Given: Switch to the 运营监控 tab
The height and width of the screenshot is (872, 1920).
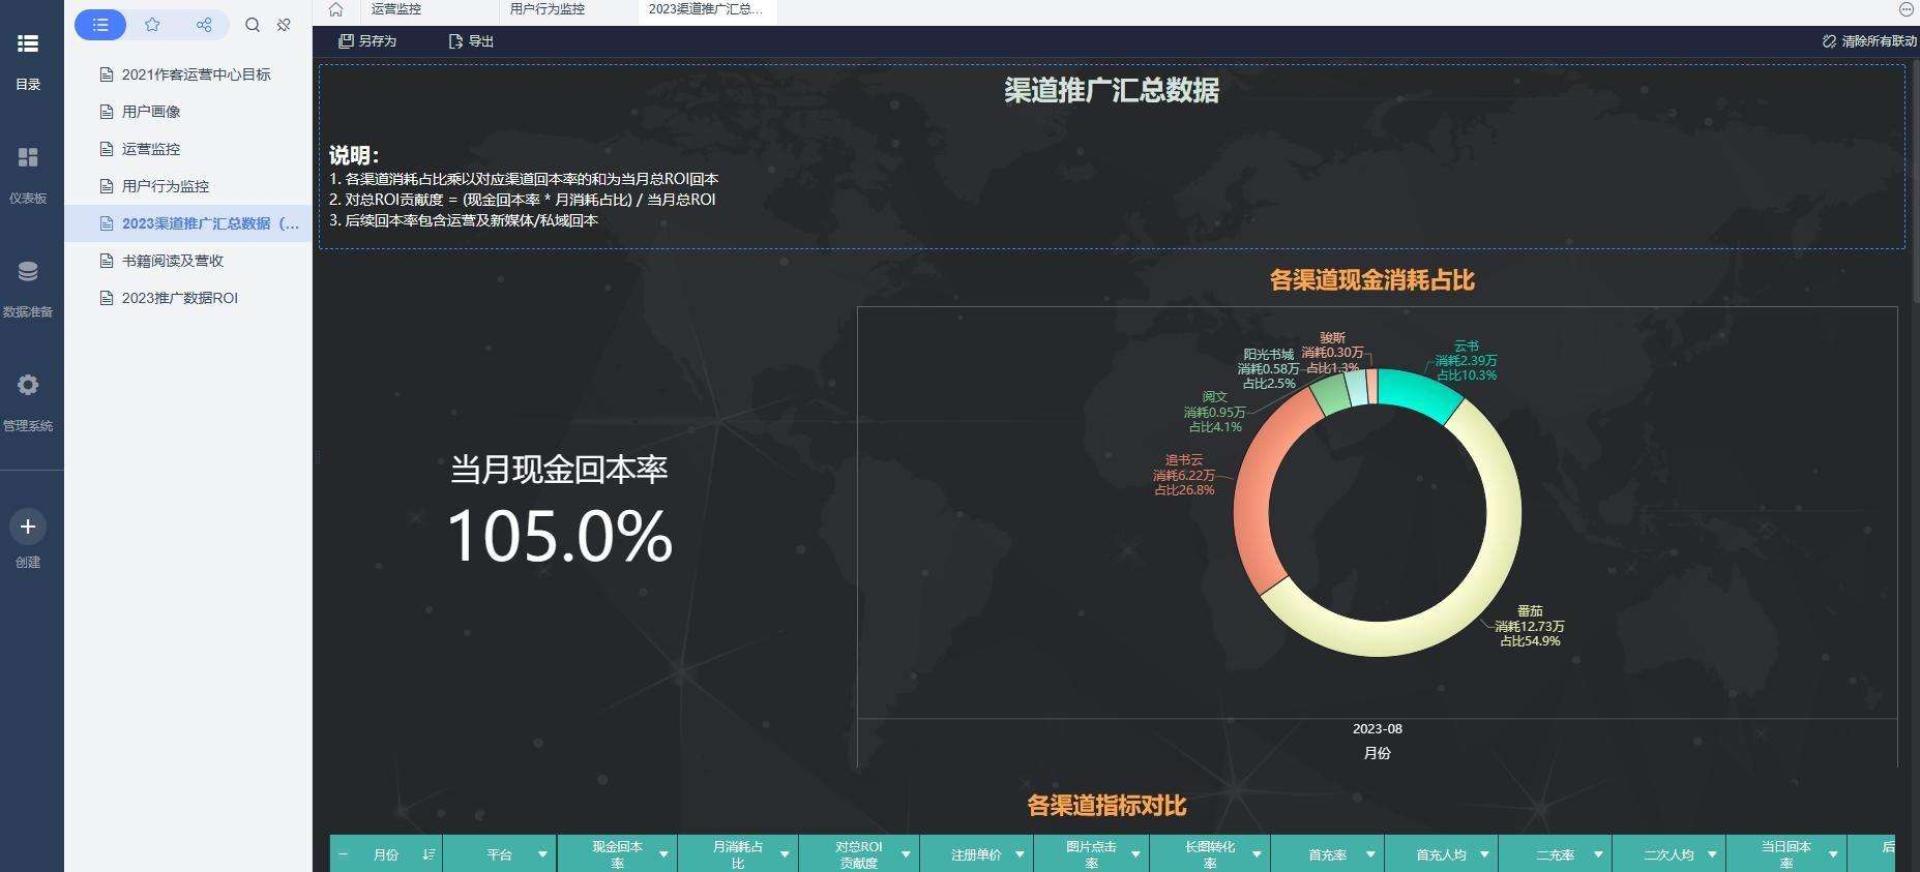Looking at the screenshot, I should click(396, 10).
